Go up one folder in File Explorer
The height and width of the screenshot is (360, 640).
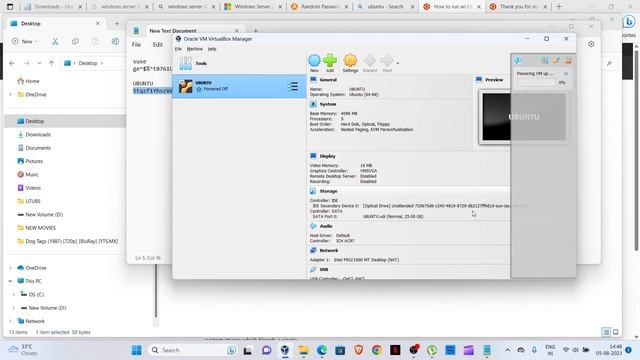tap(51, 63)
